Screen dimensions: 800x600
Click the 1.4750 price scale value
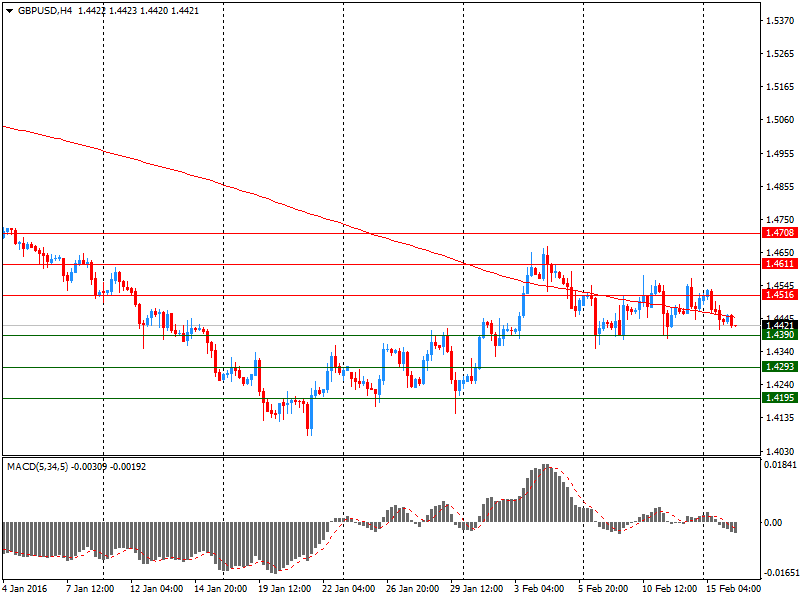coord(781,219)
